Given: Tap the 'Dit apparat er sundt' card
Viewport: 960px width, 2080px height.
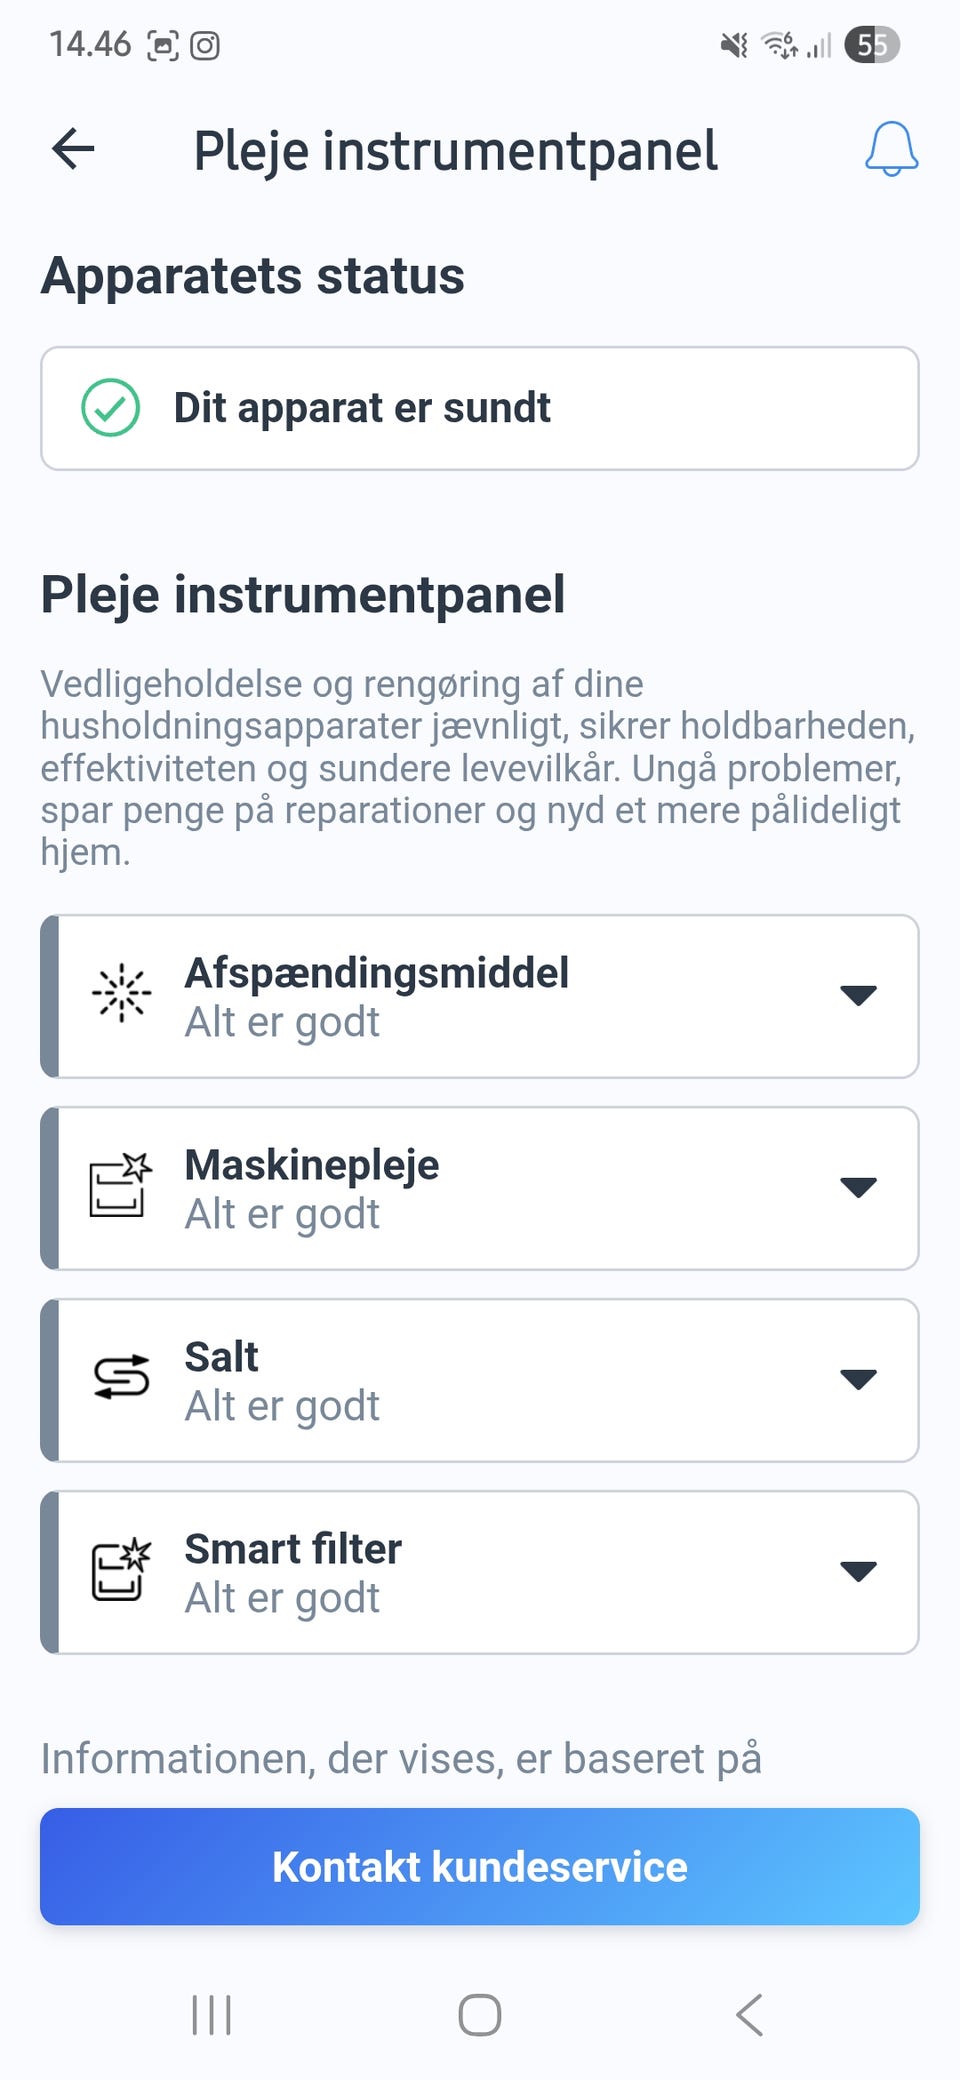Looking at the screenshot, I should 480,408.
